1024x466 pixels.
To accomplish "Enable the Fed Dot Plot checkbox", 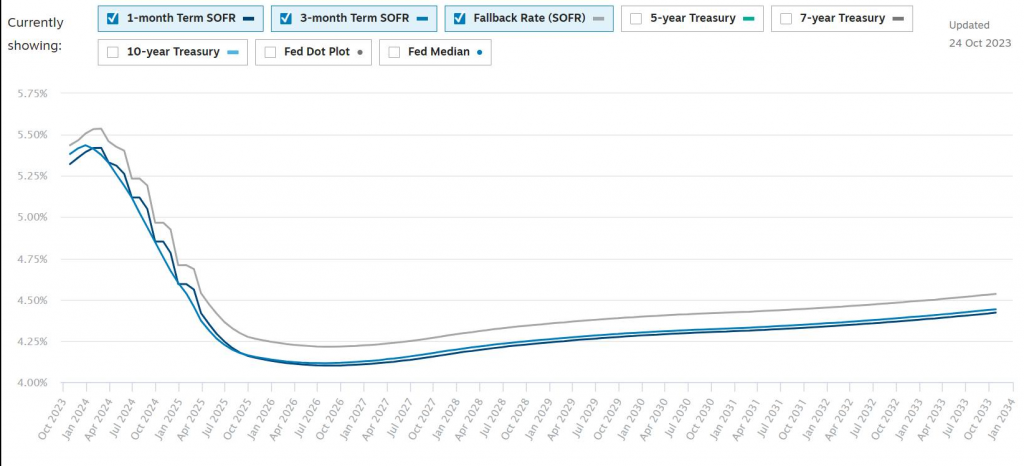I will [271, 52].
